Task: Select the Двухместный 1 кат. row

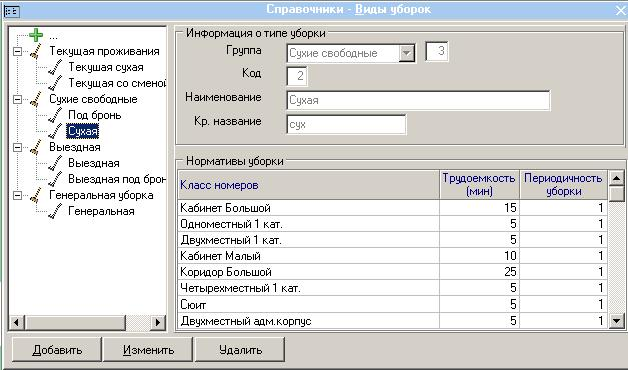Action: click(392, 240)
